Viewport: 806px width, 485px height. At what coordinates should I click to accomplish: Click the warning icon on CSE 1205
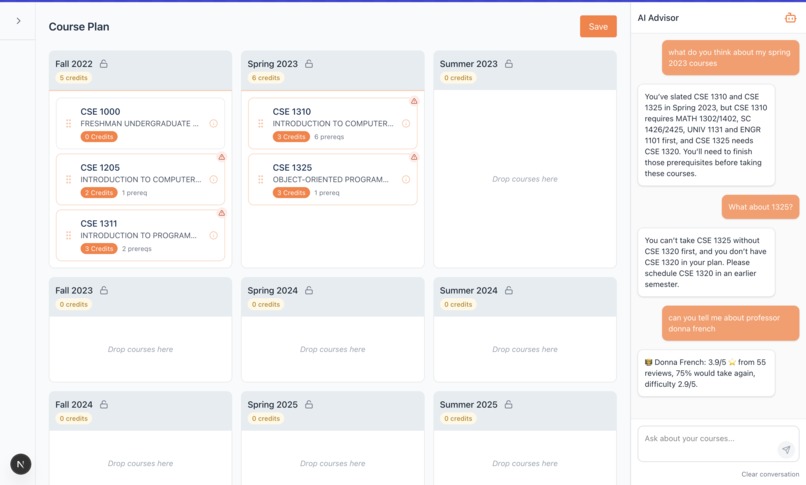[x=222, y=157]
